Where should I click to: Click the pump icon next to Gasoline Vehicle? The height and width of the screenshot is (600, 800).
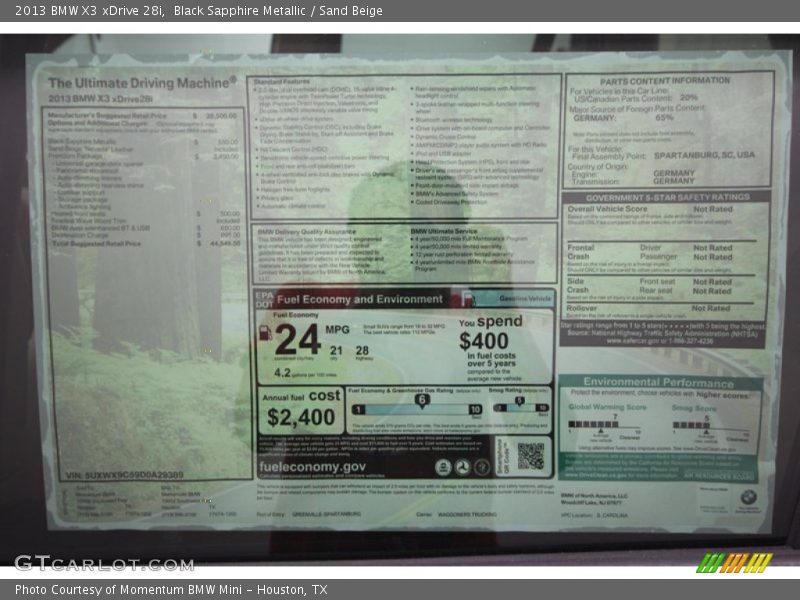[468, 299]
